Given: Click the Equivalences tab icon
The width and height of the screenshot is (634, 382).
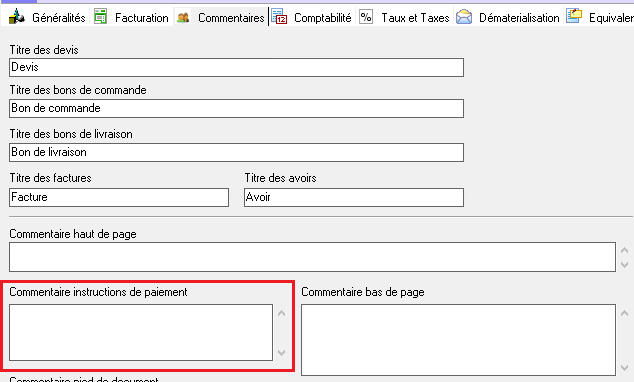Looking at the screenshot, I should [x=574, y=16].
